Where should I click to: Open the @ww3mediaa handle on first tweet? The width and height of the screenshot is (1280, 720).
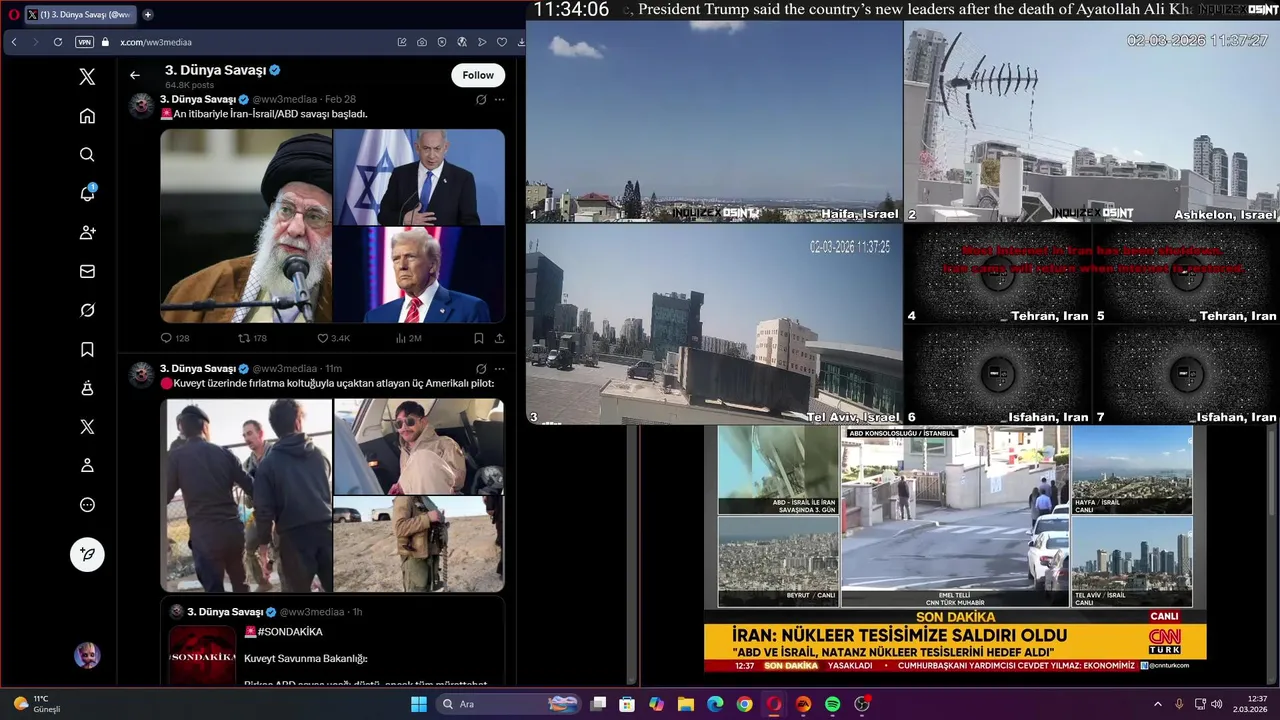click(x=285, y=99)
